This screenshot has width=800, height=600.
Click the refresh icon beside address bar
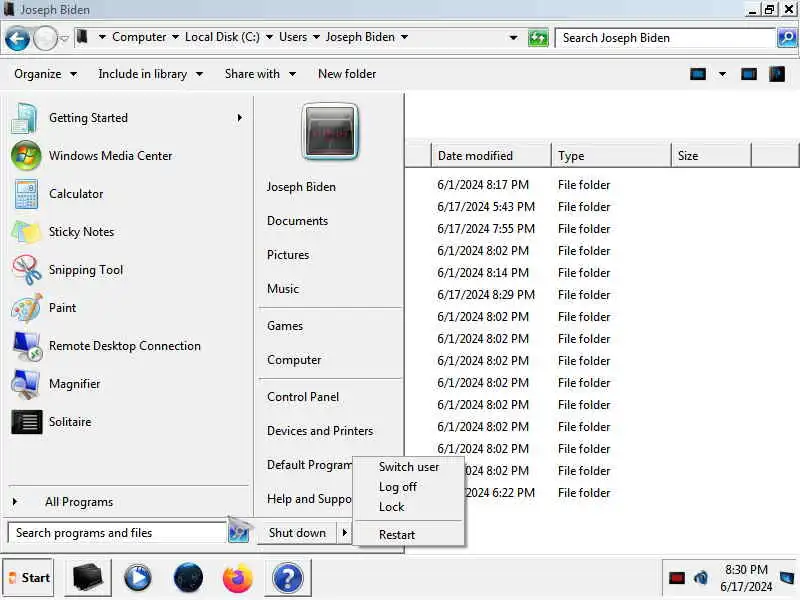pos(538,38)
